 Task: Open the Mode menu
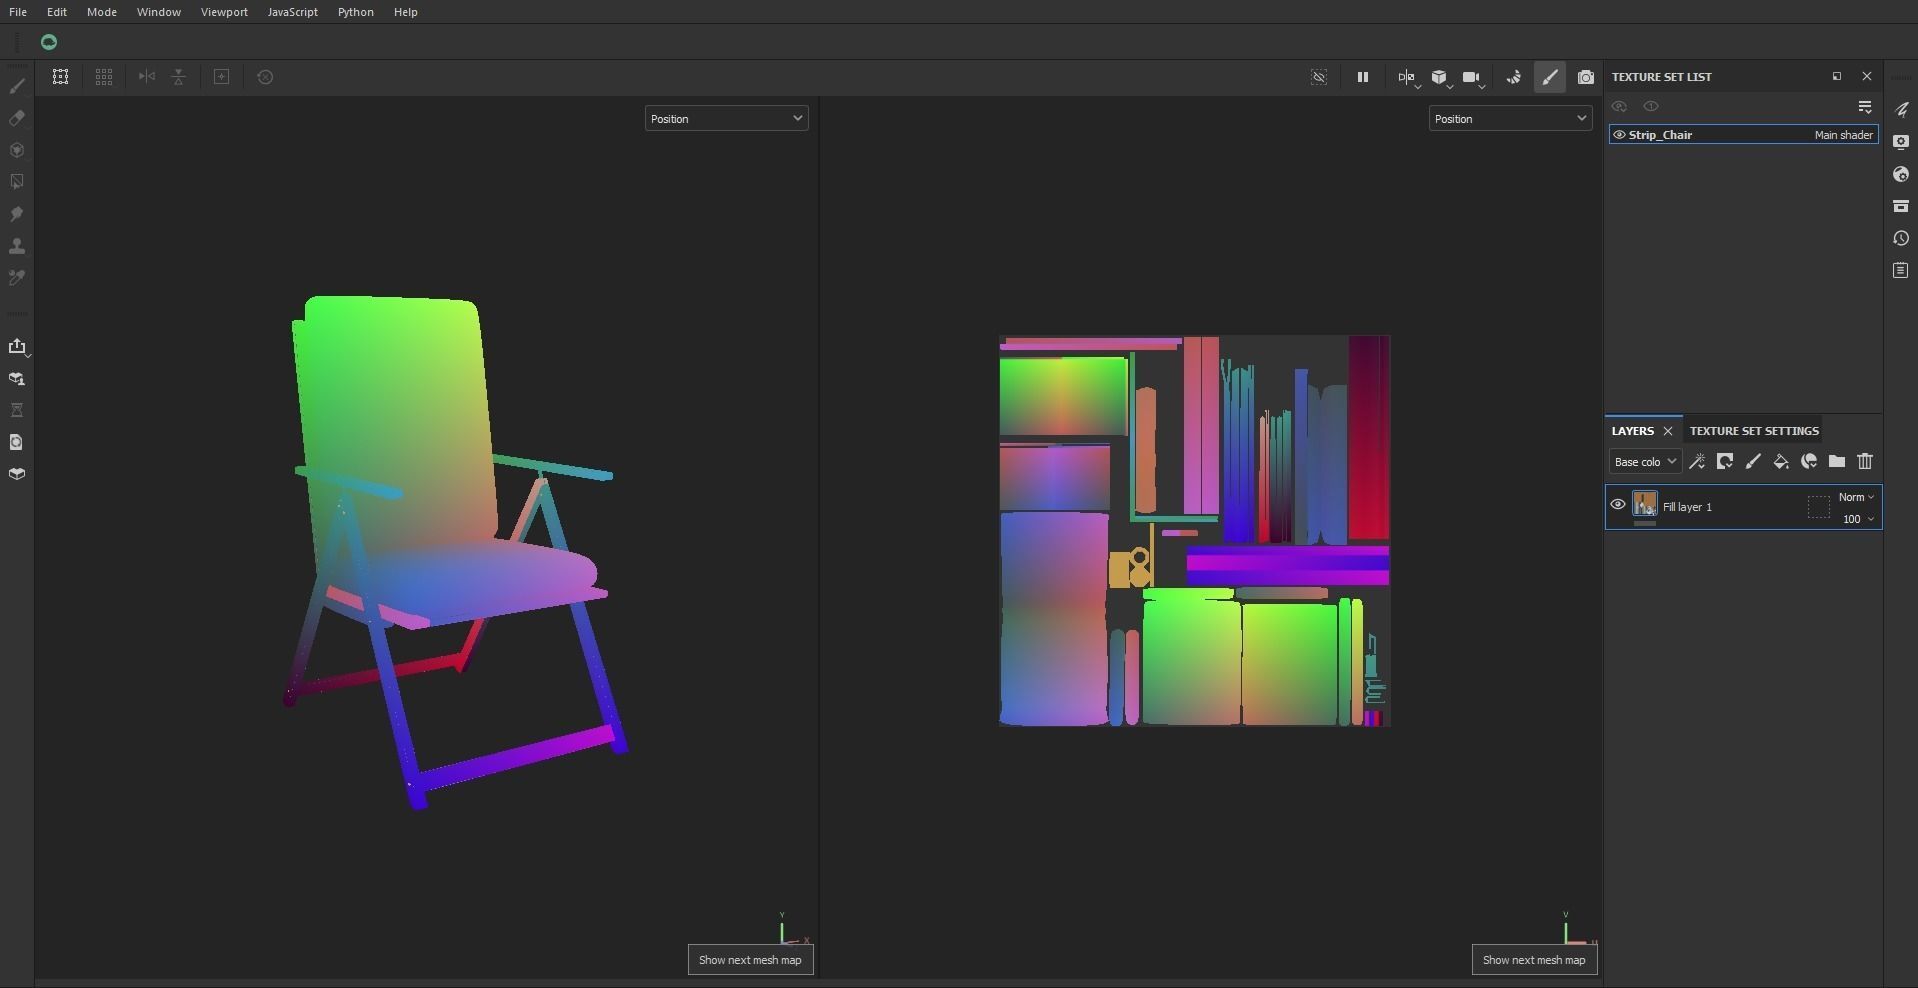102,12
